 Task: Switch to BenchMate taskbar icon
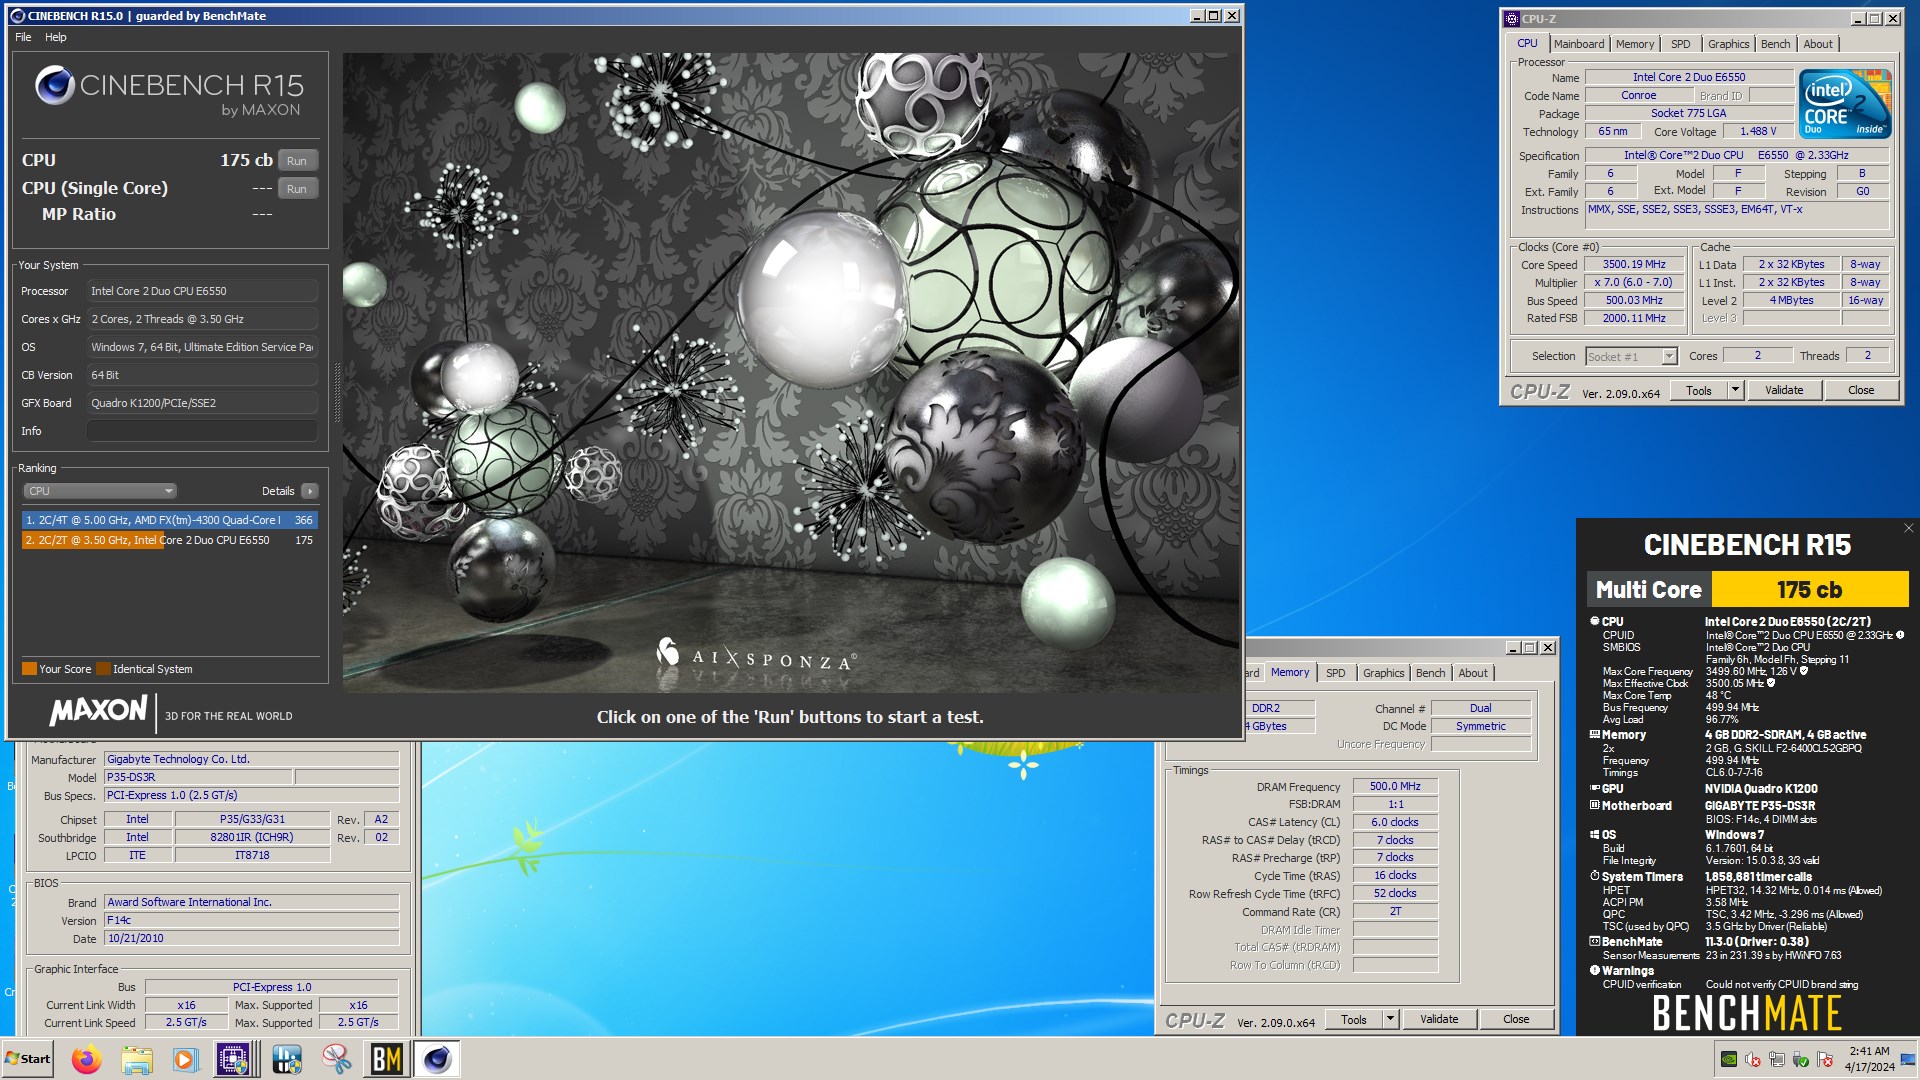click(x=386, y=1059)
